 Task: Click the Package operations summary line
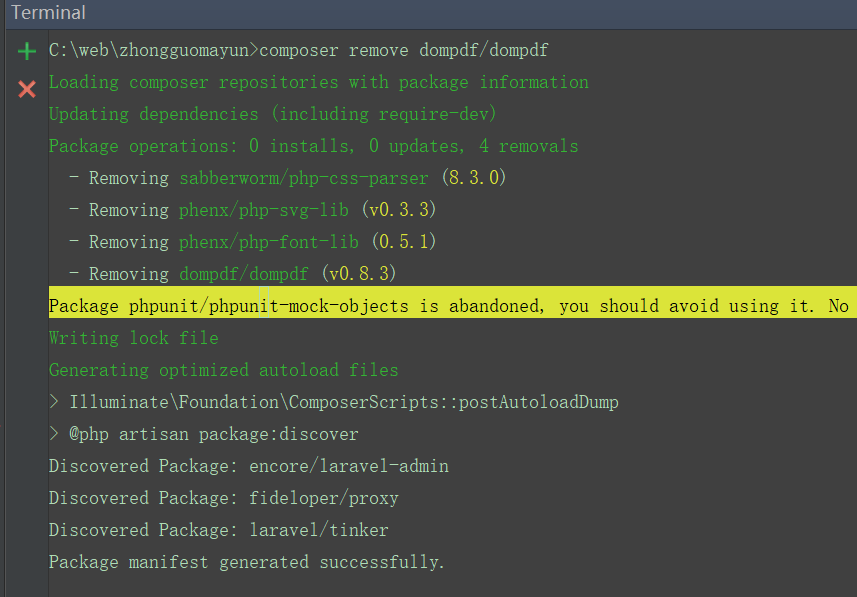(314, 146)
